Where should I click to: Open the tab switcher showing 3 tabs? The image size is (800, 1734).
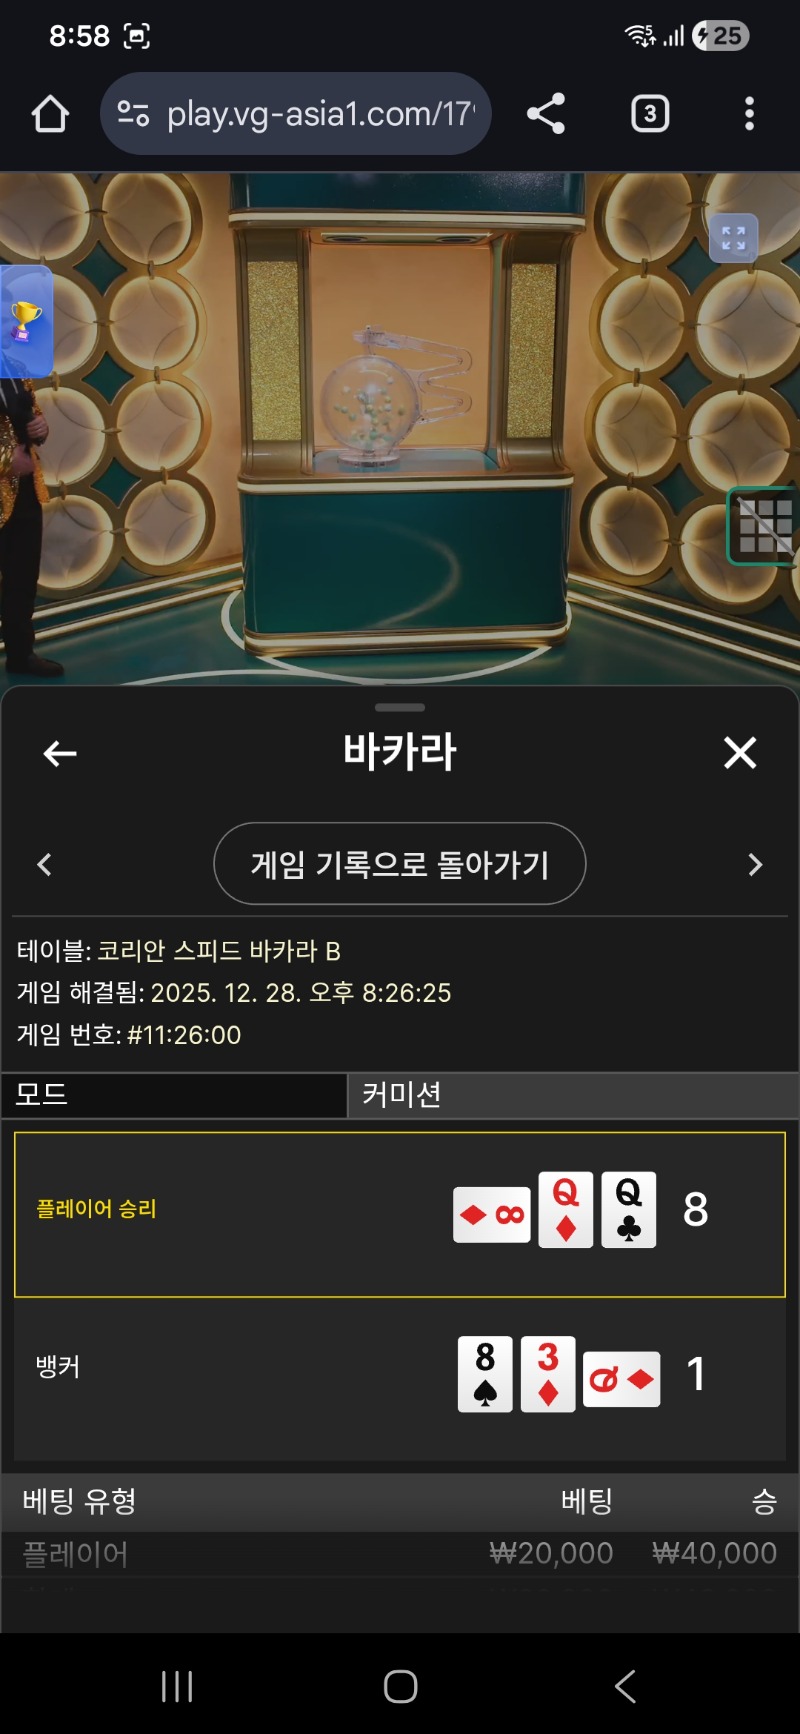(x=650, y=114)
